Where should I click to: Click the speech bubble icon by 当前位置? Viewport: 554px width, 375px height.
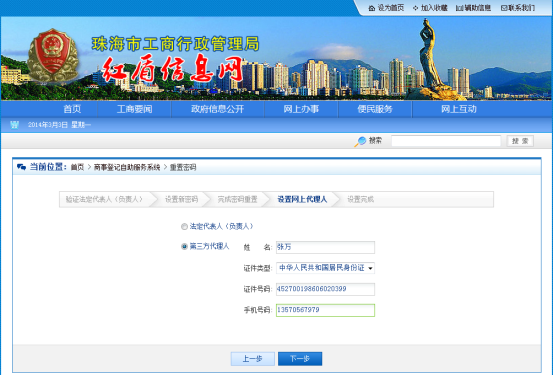coord(22,167)
